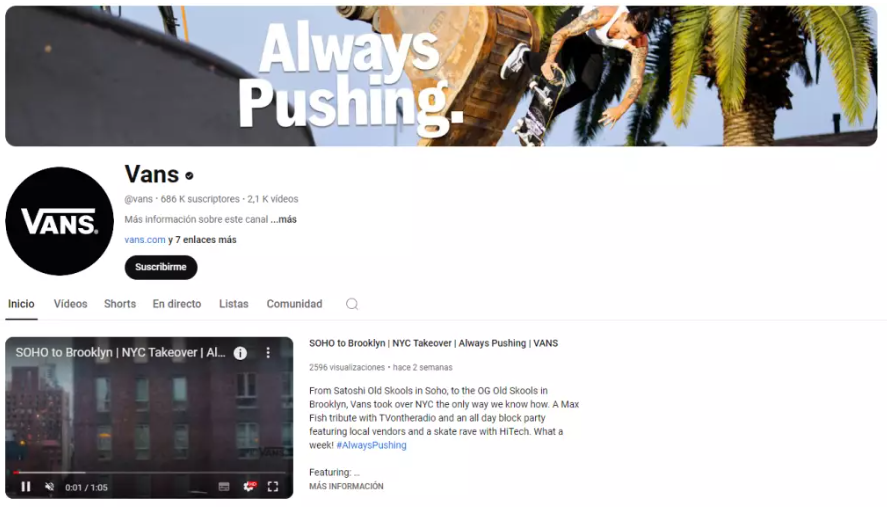Click the Suscribirme button

pos(161,267)
